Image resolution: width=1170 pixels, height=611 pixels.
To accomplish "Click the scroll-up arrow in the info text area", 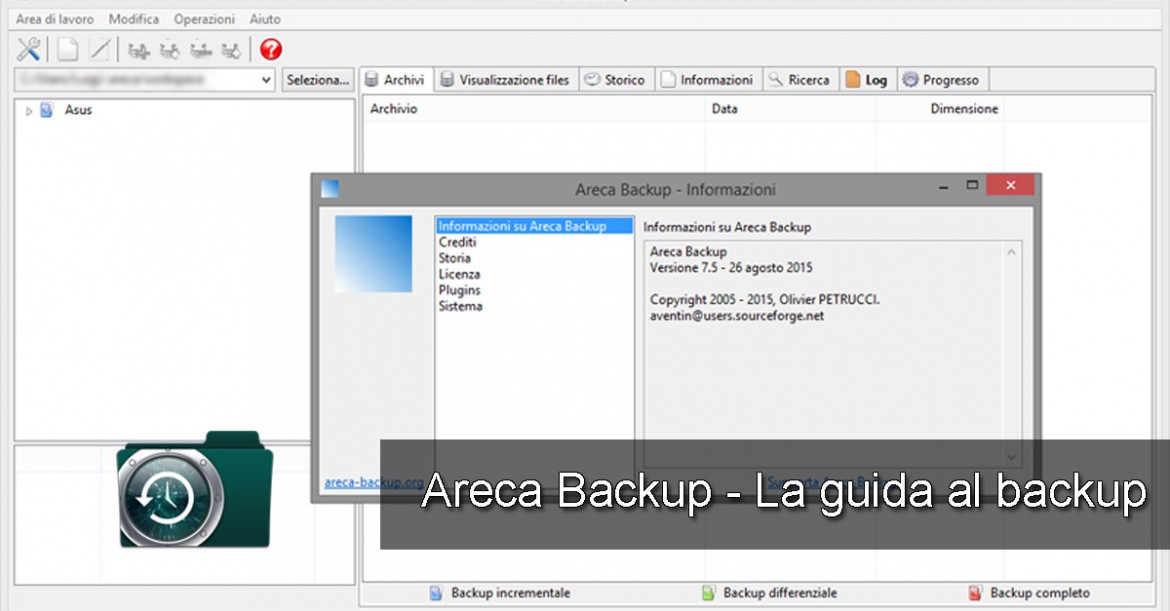I will click(1011, 252).
